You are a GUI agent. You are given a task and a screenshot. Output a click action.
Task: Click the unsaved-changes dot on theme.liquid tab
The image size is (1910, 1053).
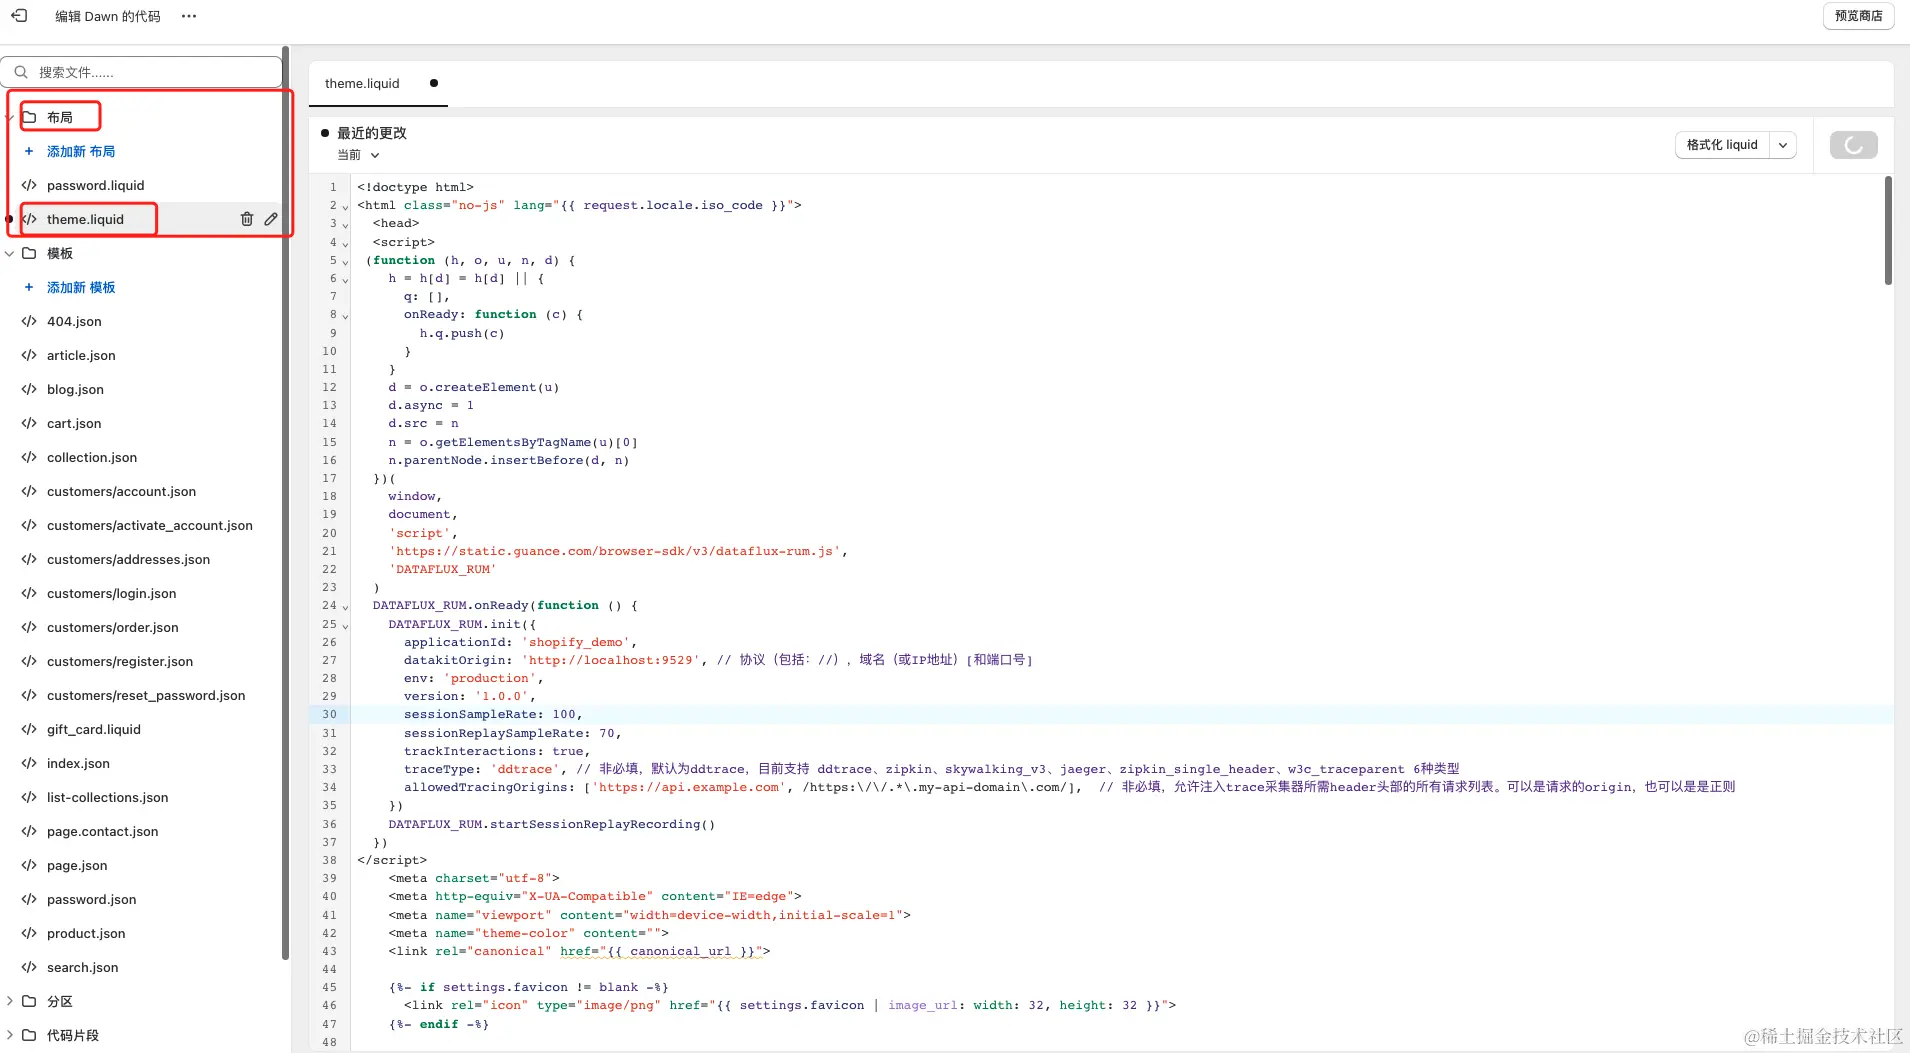coord(433,83)
